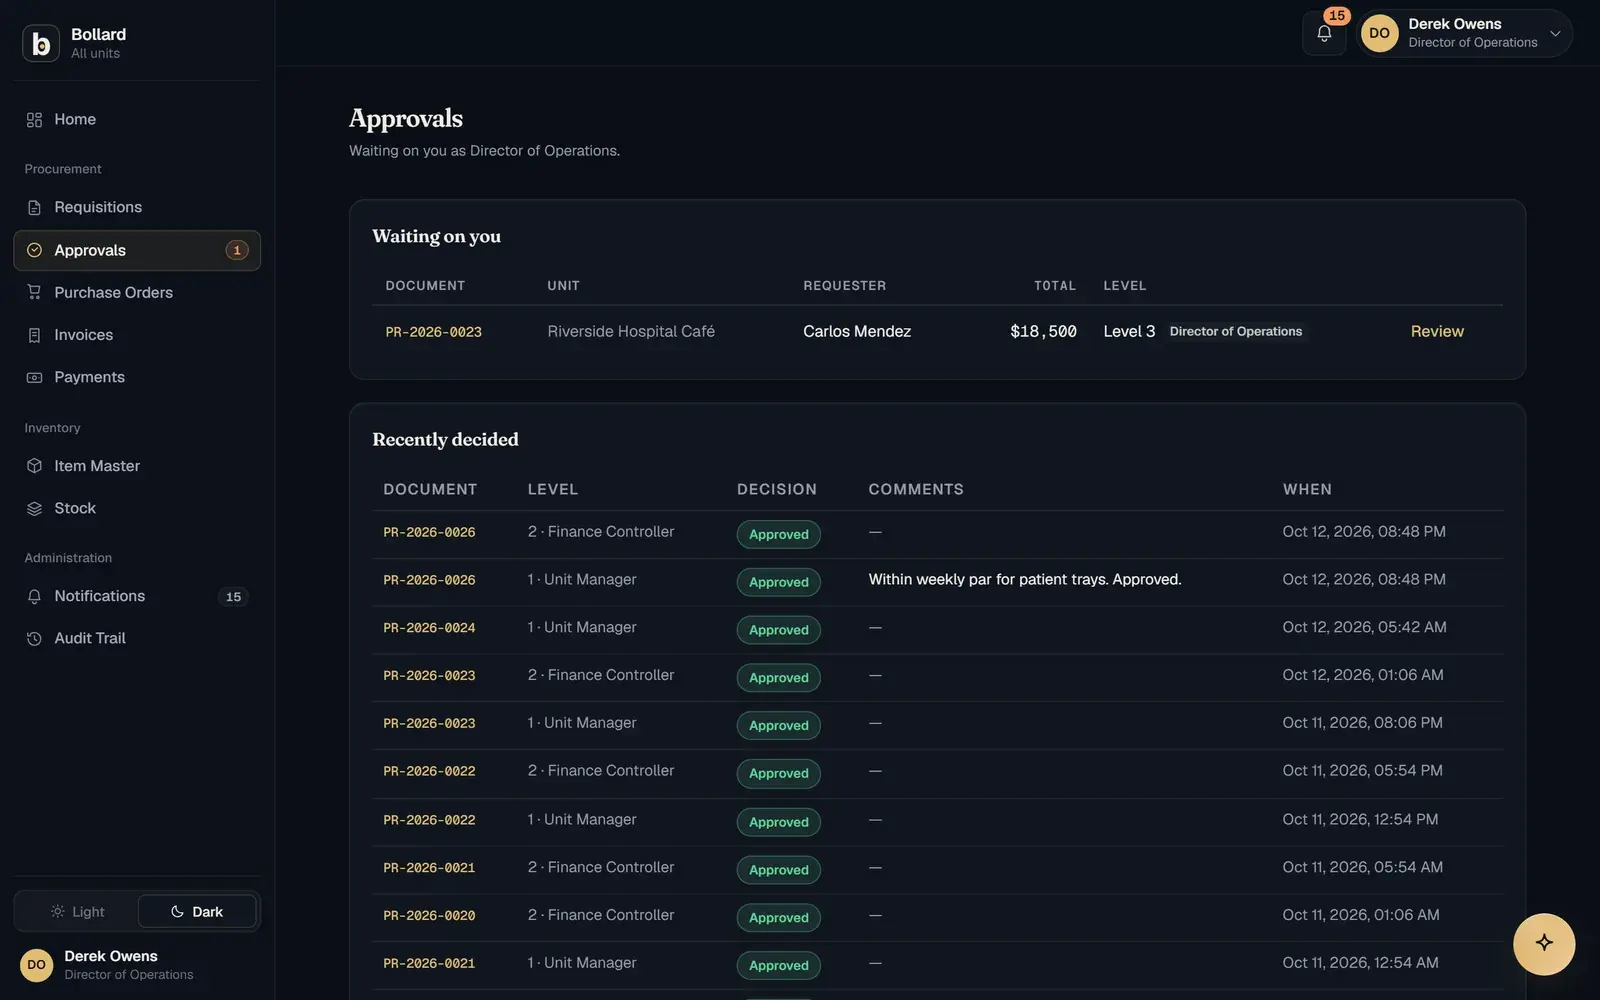
Task: Click timestamp Oct 12, 2026, 05:42 AM
Action: click(x=1364, y=627)
